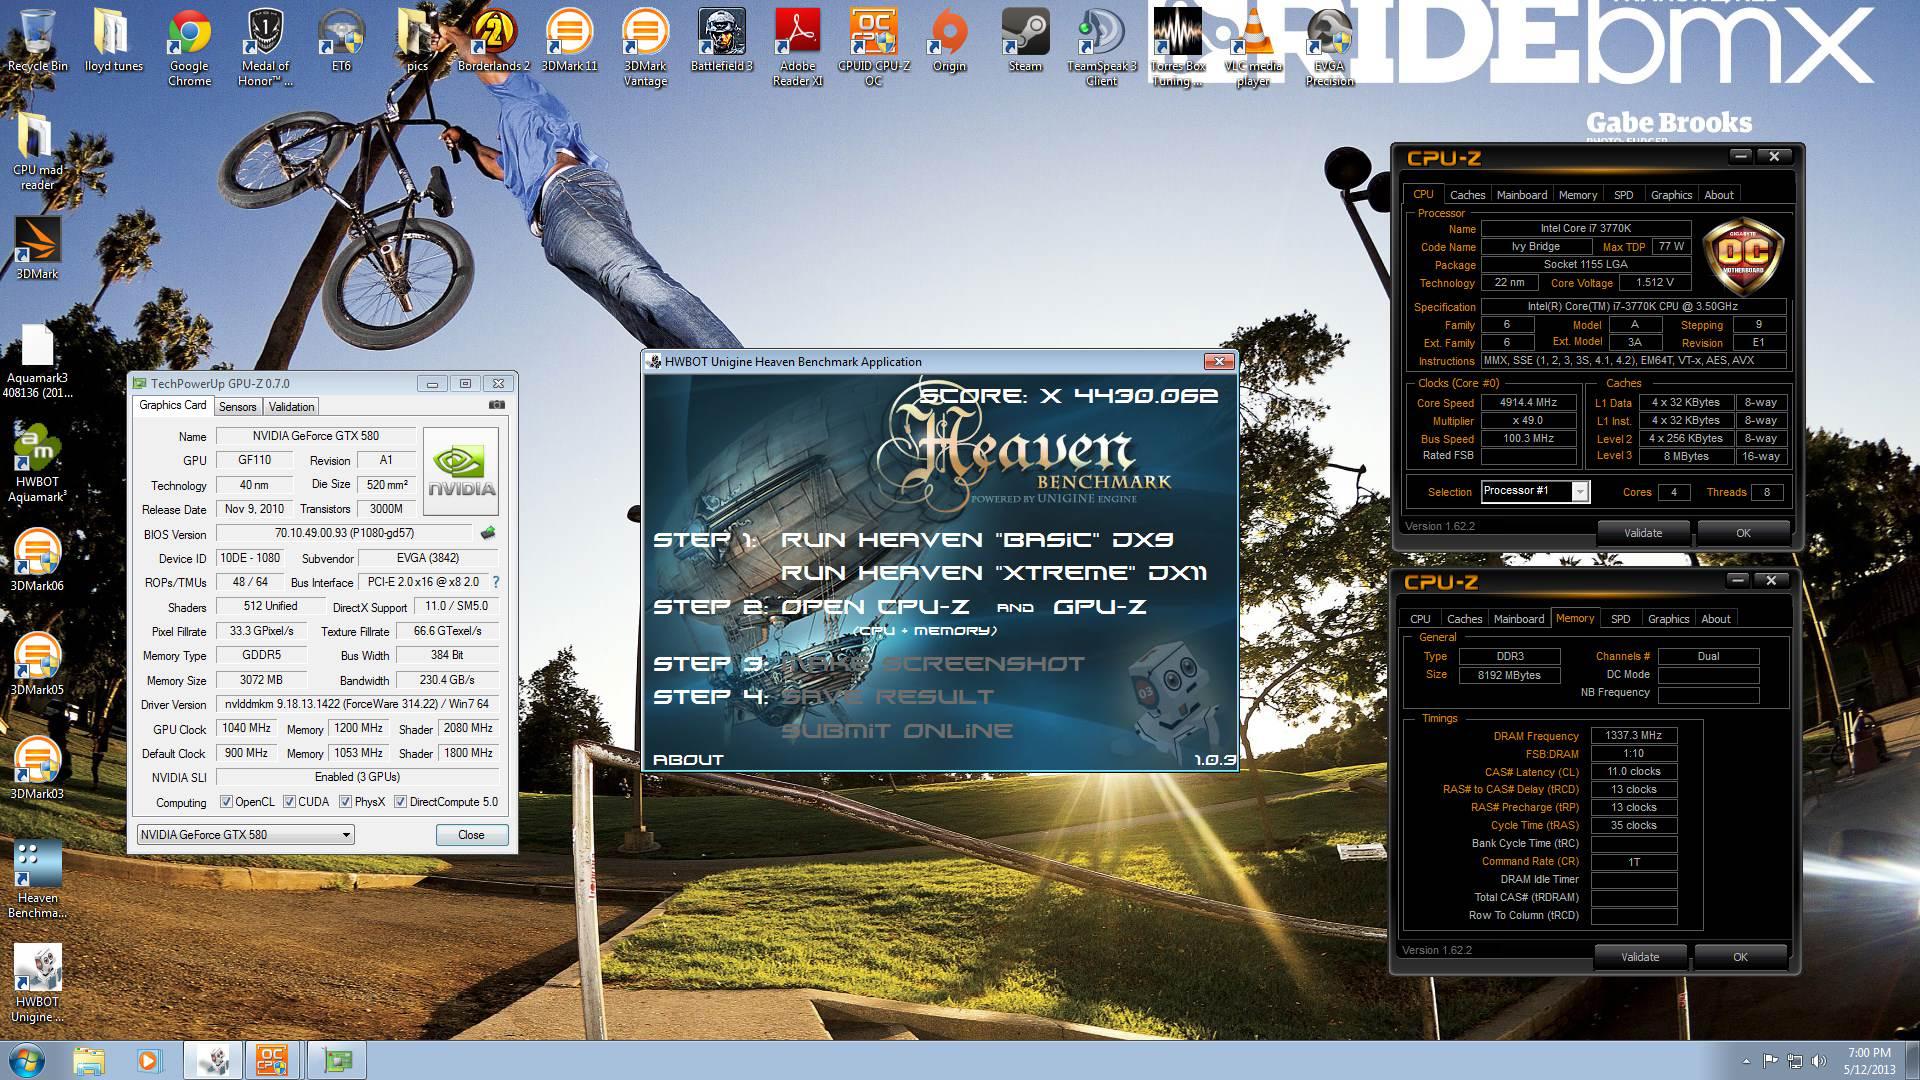Viewport: 1920px width, 1080px height.
Task: Open the pics folder on the desktop
Action: 417,40
